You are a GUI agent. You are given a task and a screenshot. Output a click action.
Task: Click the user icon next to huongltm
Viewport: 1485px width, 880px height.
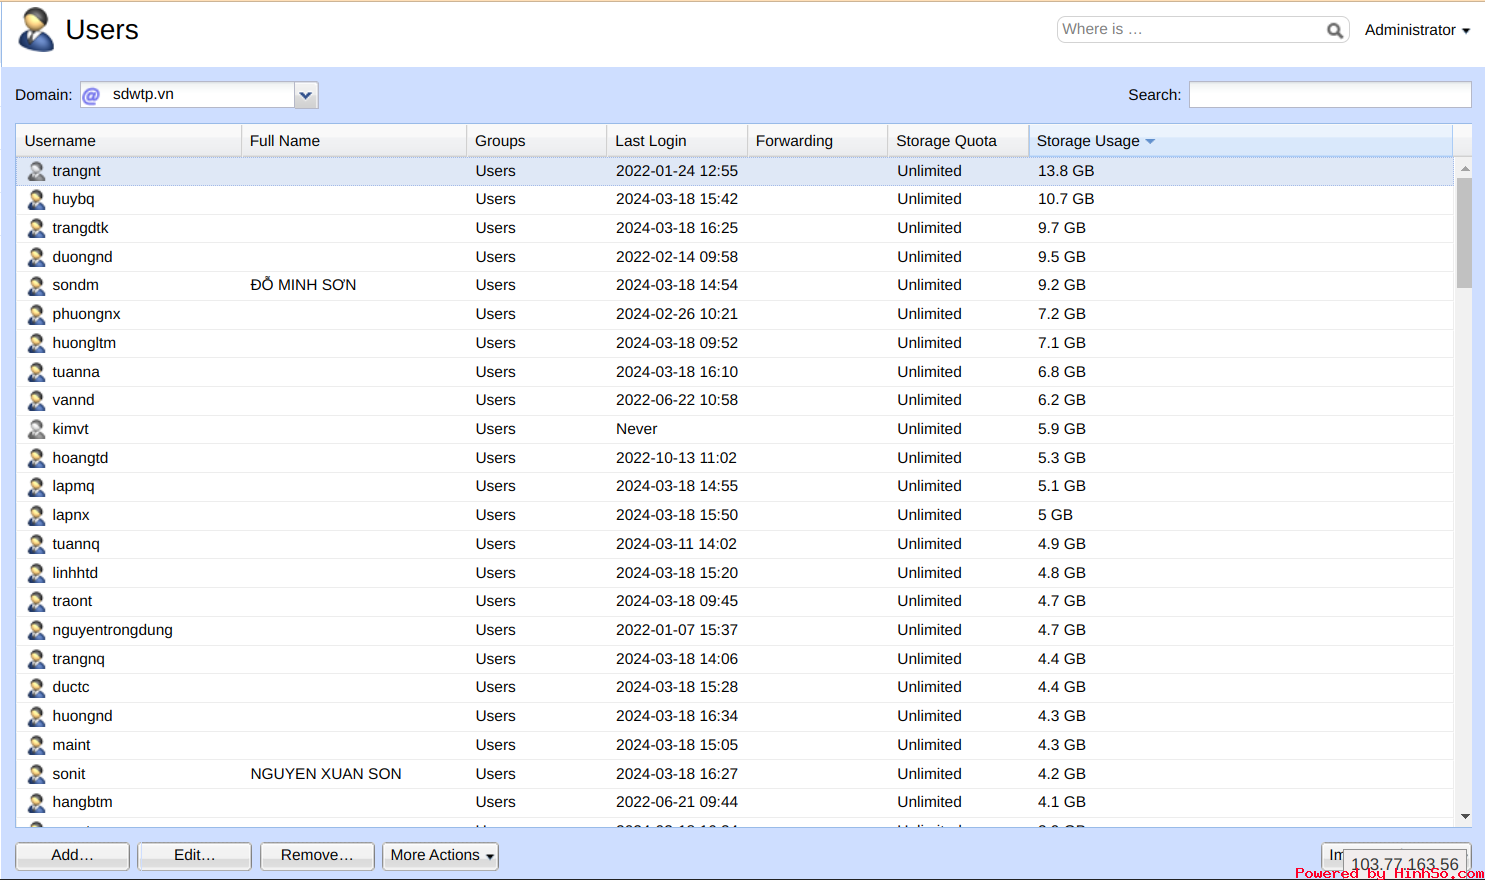pos(36,343)
